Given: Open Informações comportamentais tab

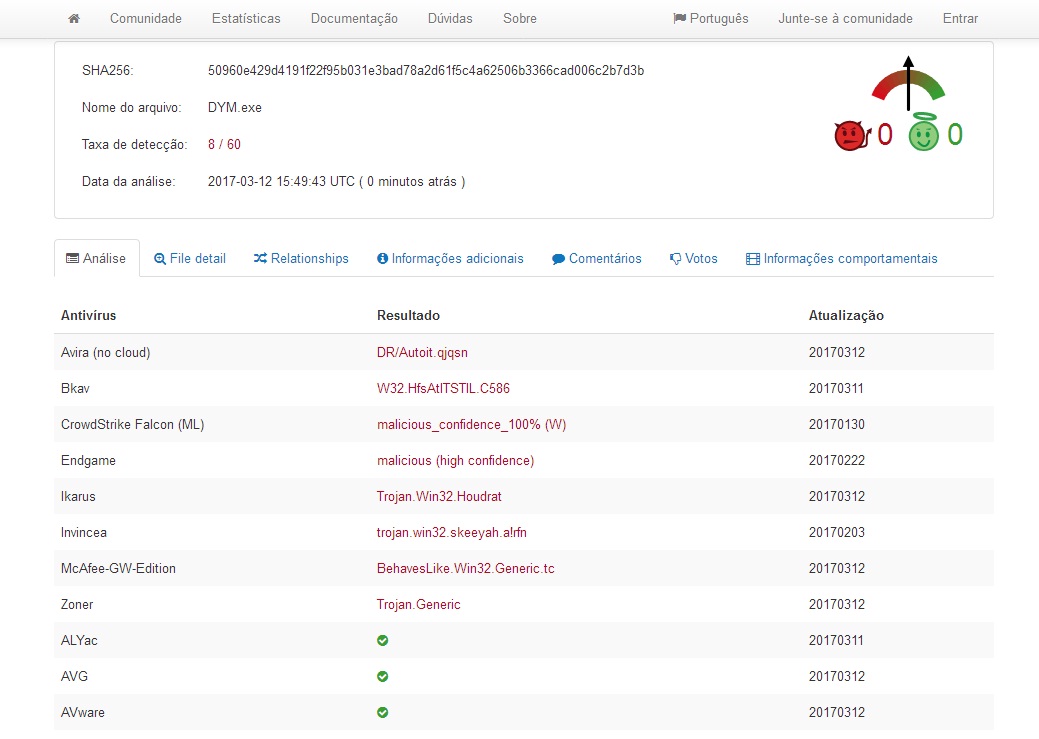Looking at the screenshot, I should (842, 258).
